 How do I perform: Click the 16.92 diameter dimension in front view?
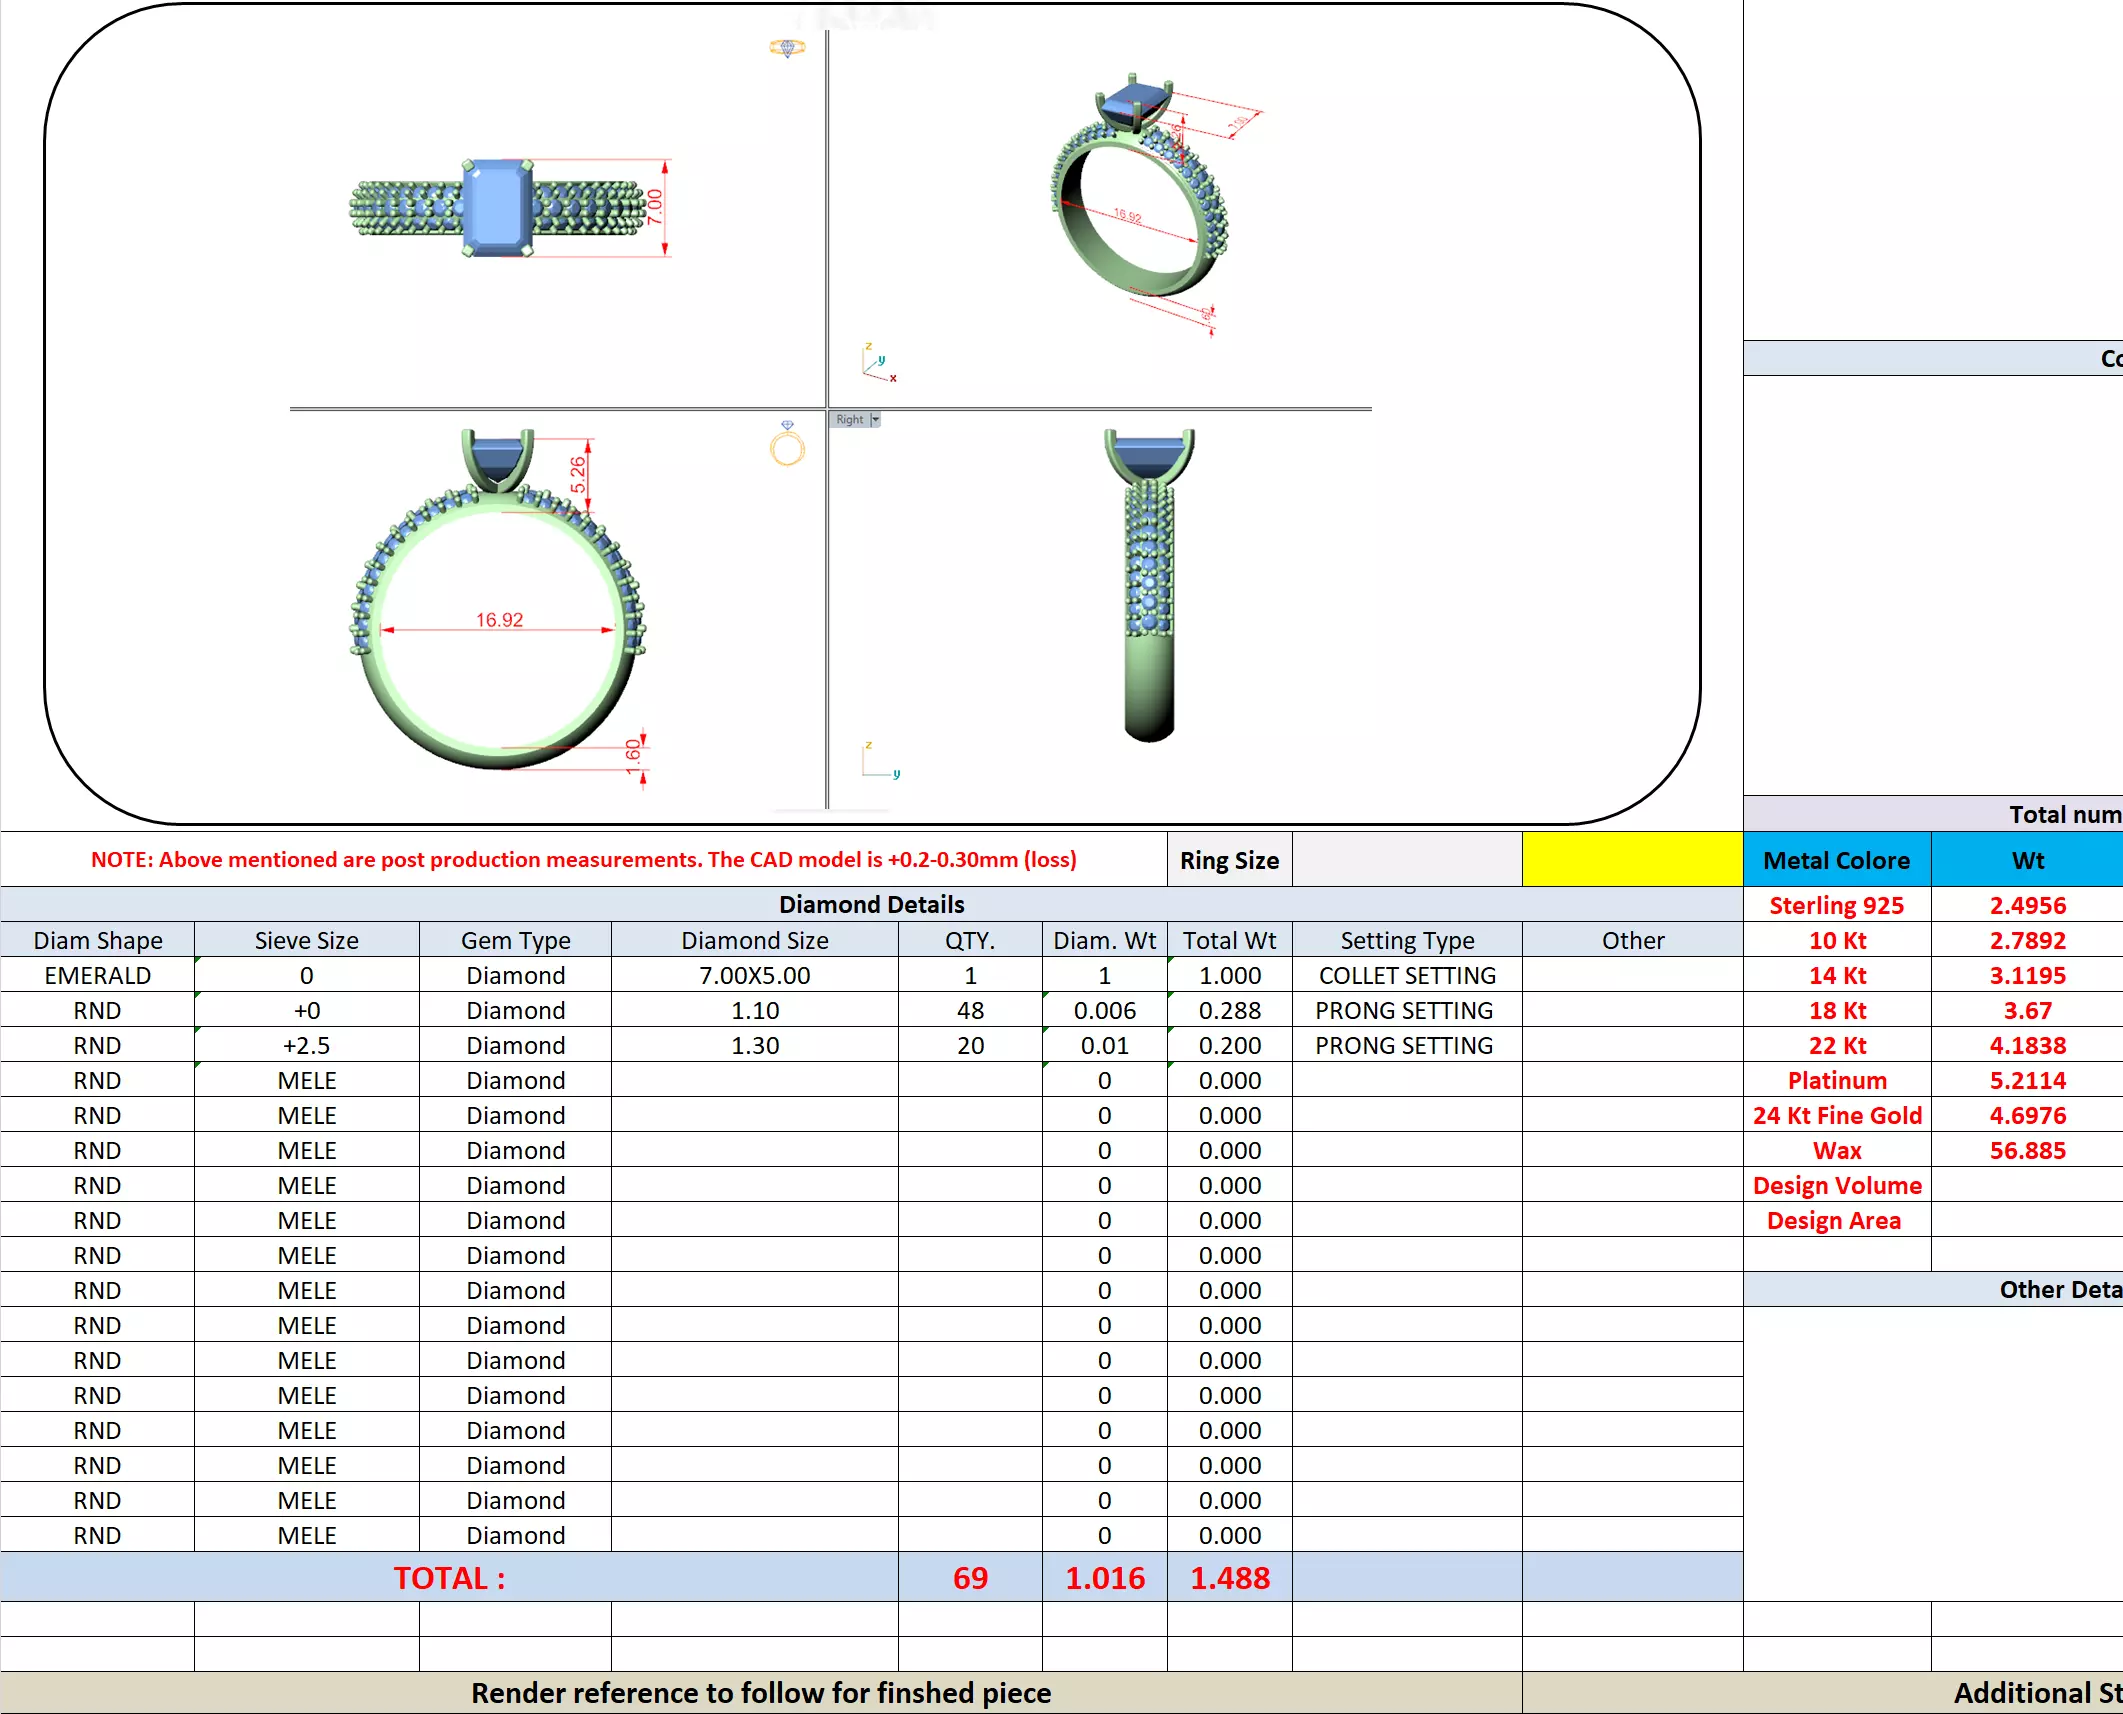[x=499, y=620]
